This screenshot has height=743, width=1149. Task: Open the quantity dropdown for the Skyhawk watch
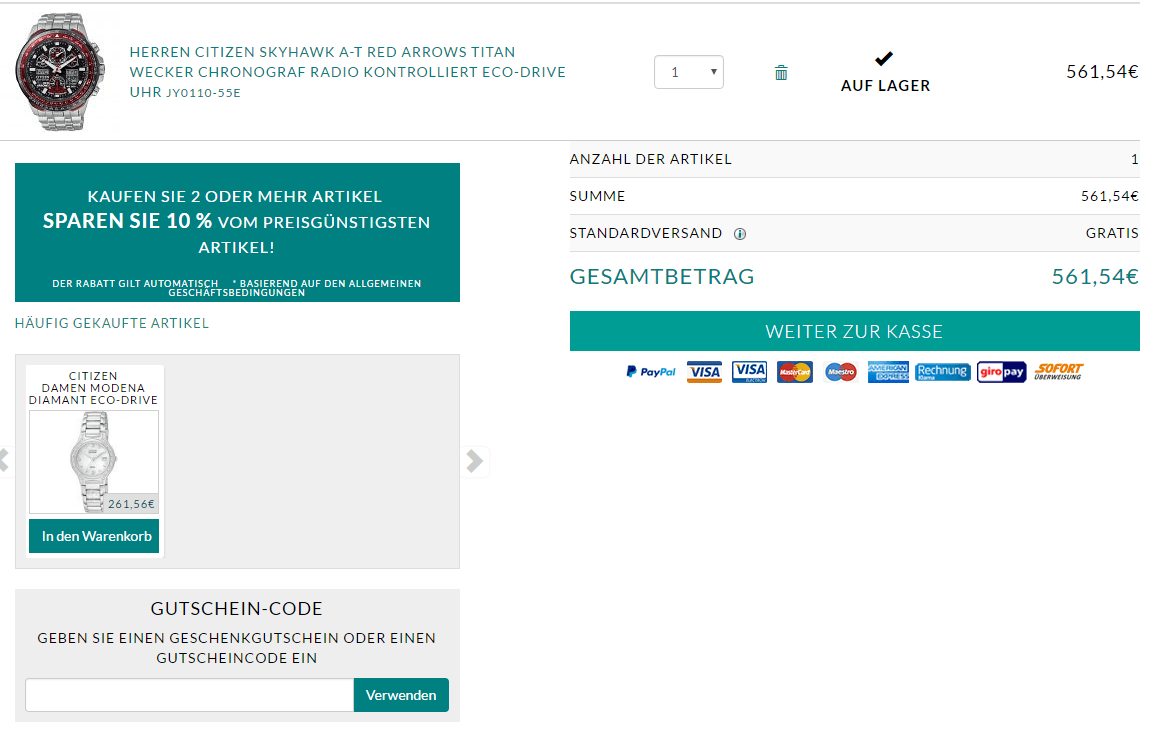coord(689,72)
